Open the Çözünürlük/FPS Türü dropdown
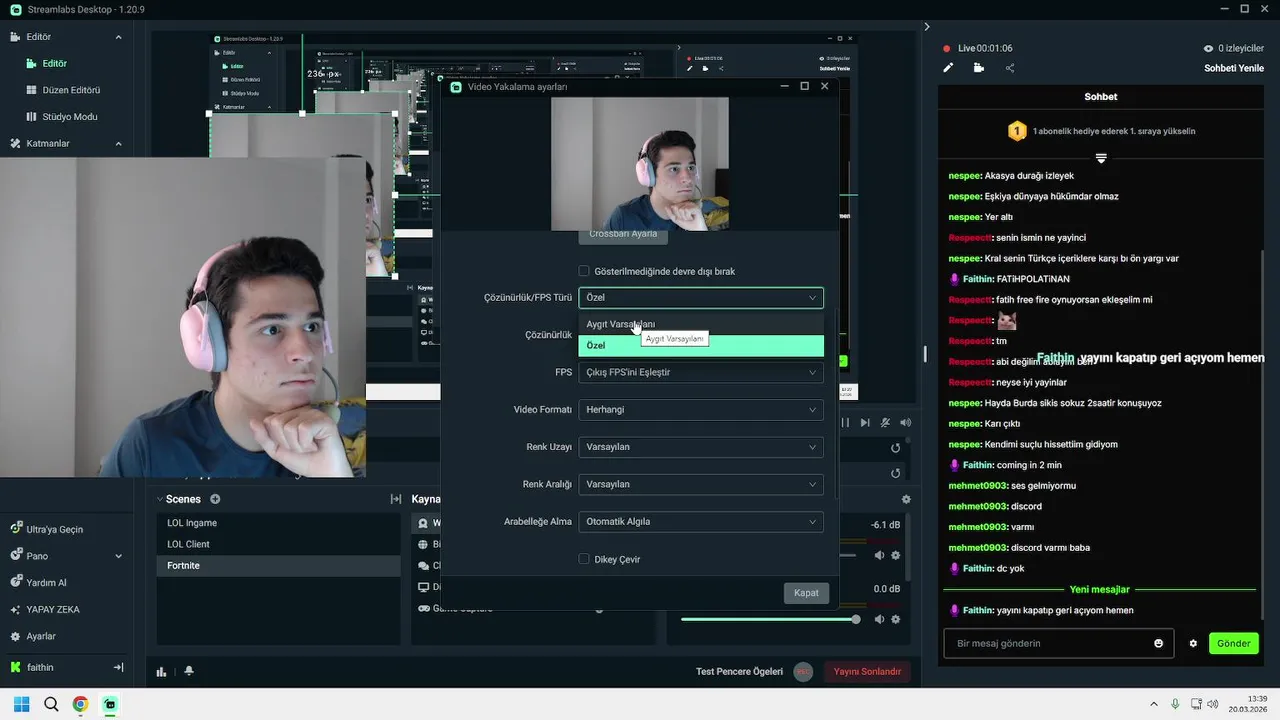 pyautogui.click(x=701, y=297)
